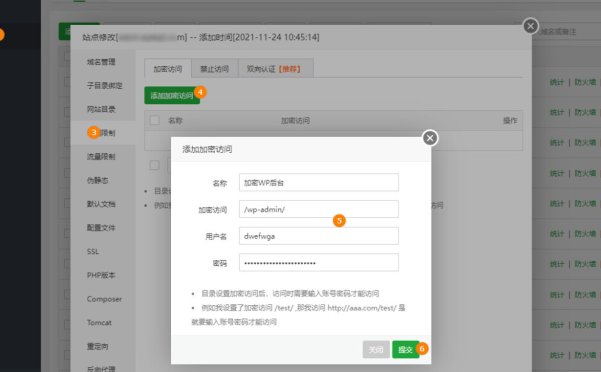This screenshot has width=601, height=372.
Task: Focus the 名称 input containing 加密WP后台
Action: (319, 182)
